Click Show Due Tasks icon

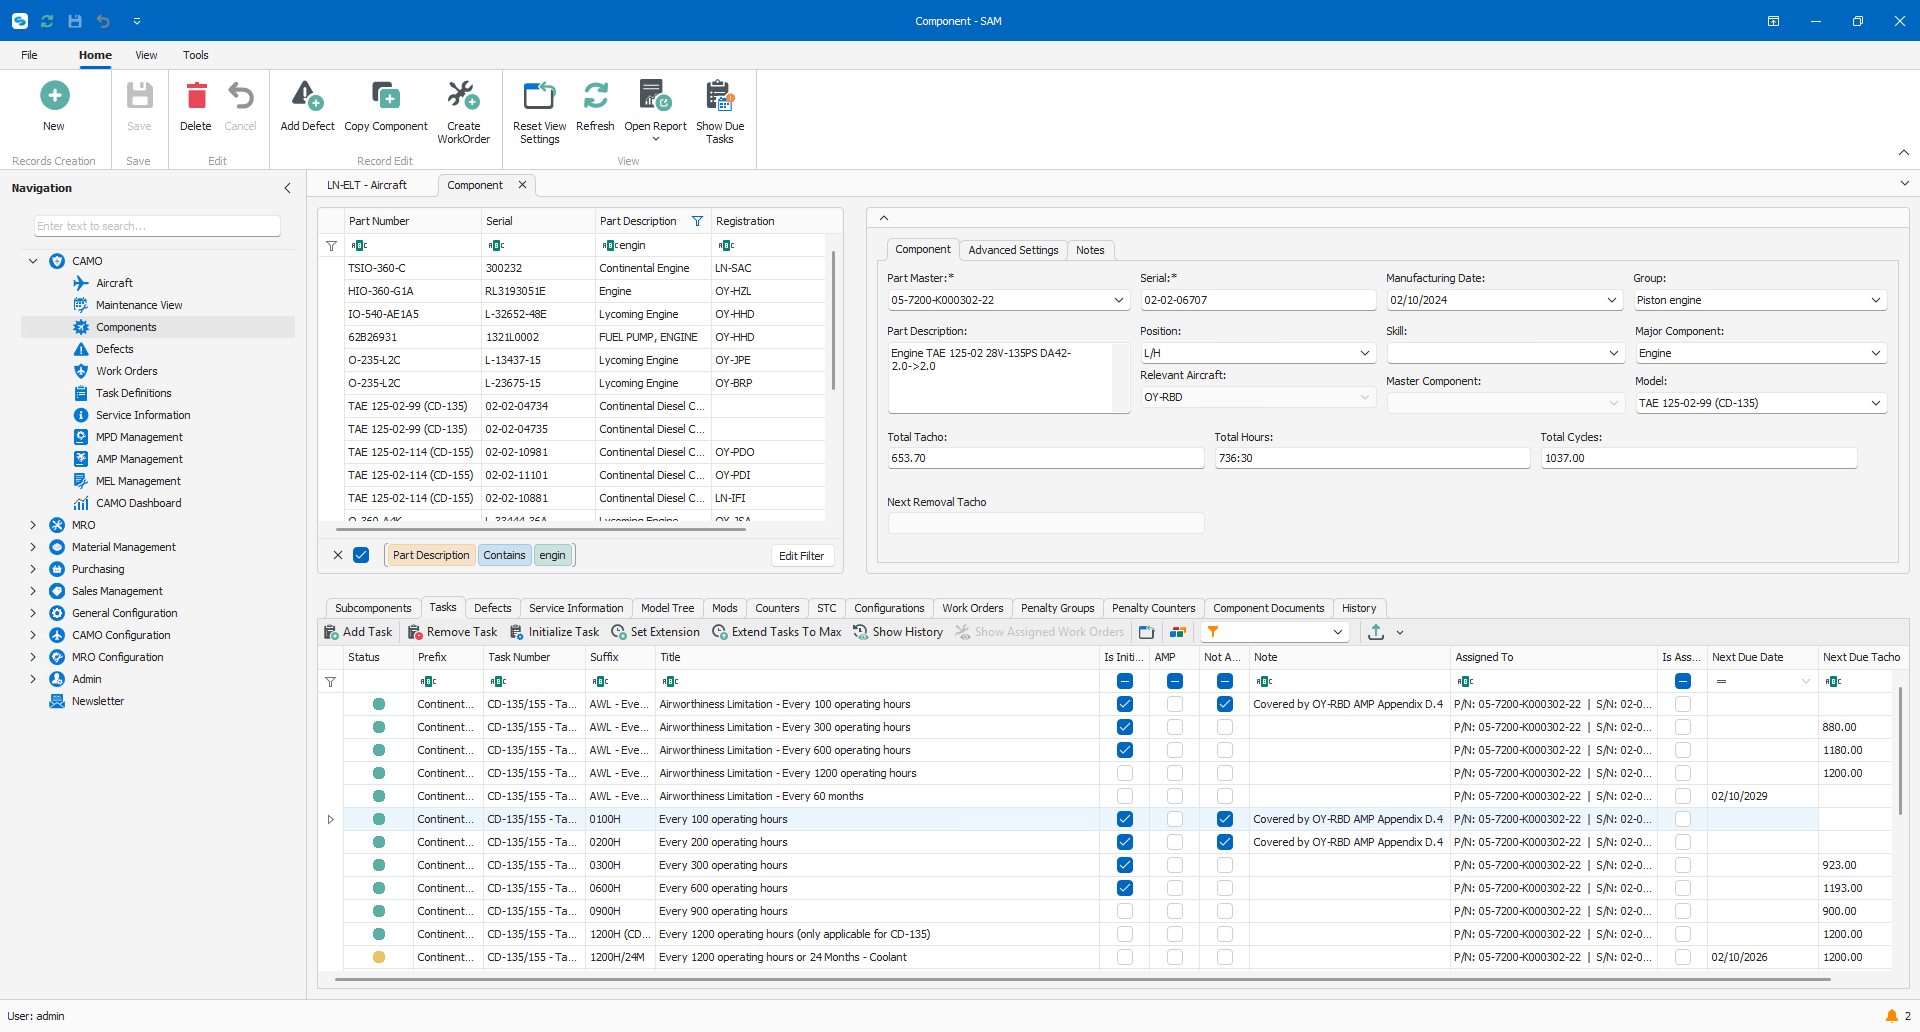pyautogui.click(x=720, y=96)
